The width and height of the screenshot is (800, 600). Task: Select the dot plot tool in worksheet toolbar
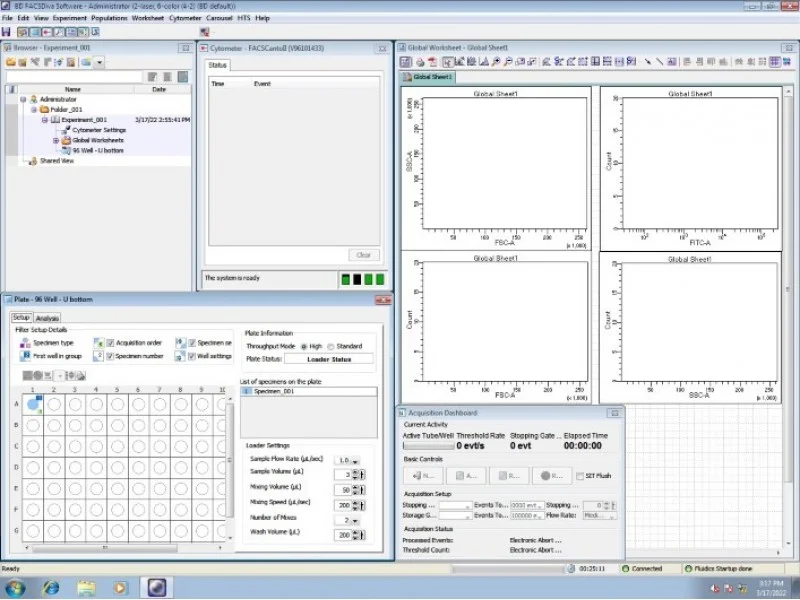[460, 62]
